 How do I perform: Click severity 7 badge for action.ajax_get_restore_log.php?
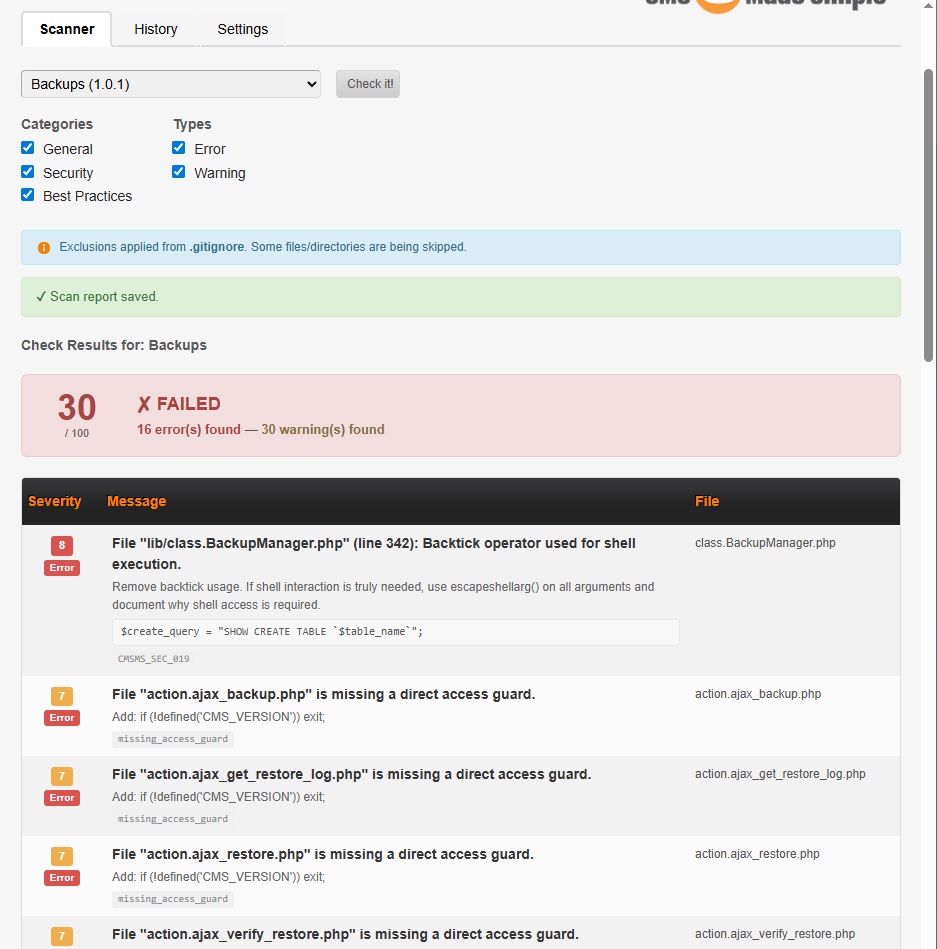pos(62,776)
